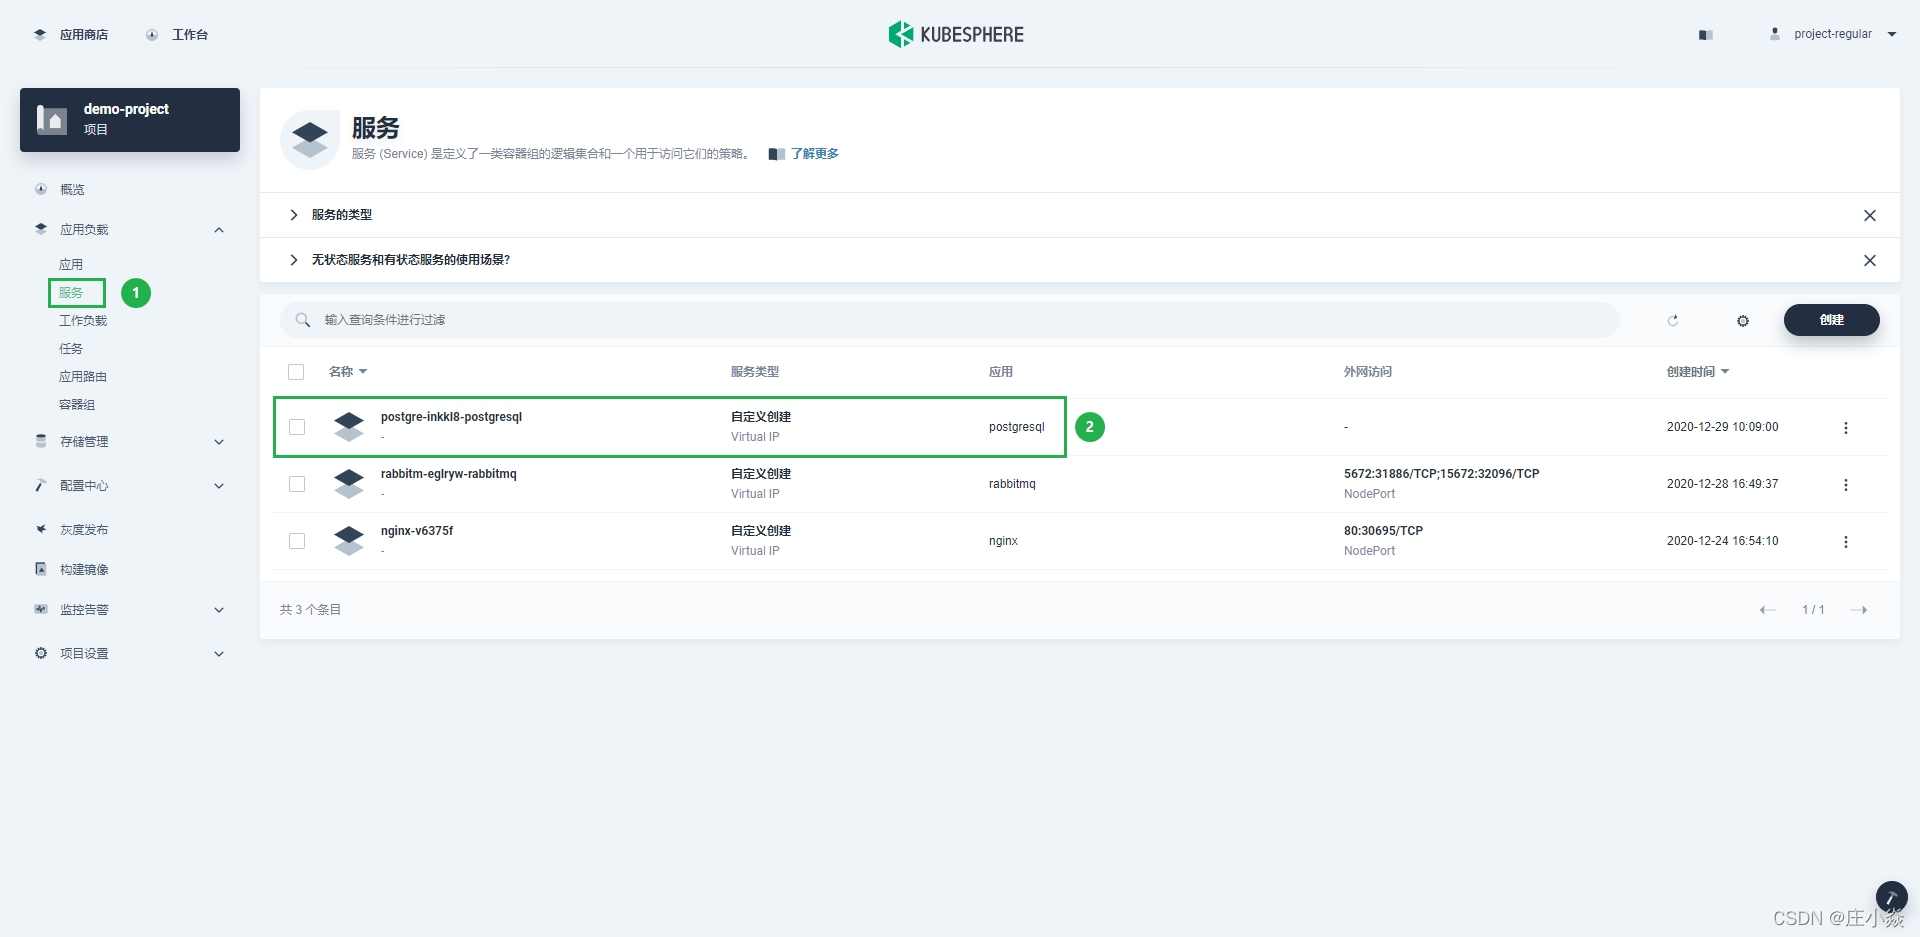This screenshot has width=1920, height=937.
Task: Open more actions for nginx-v6375f row
Action: coord(1846,542)
